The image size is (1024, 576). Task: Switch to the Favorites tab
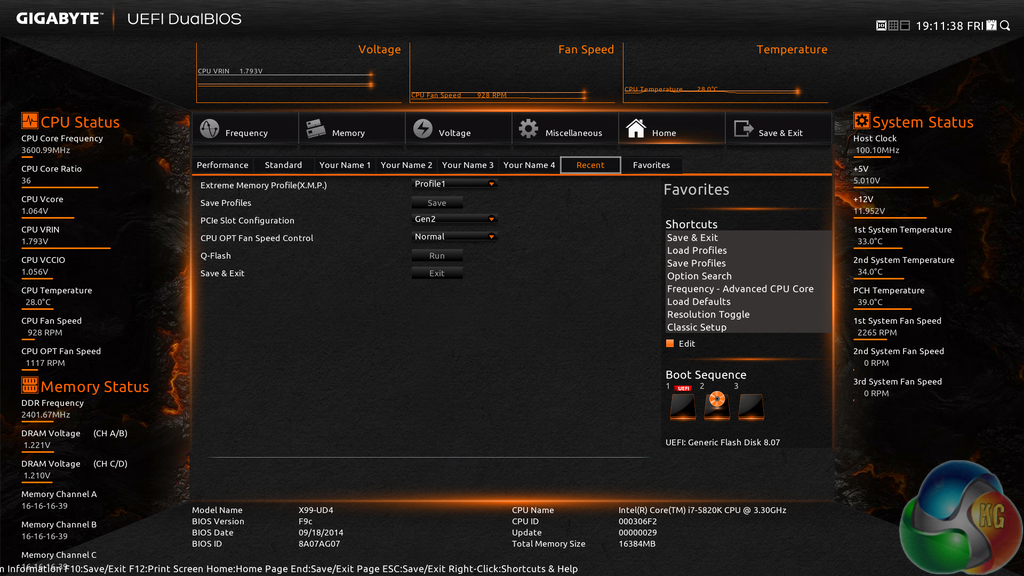click(651, 165)
